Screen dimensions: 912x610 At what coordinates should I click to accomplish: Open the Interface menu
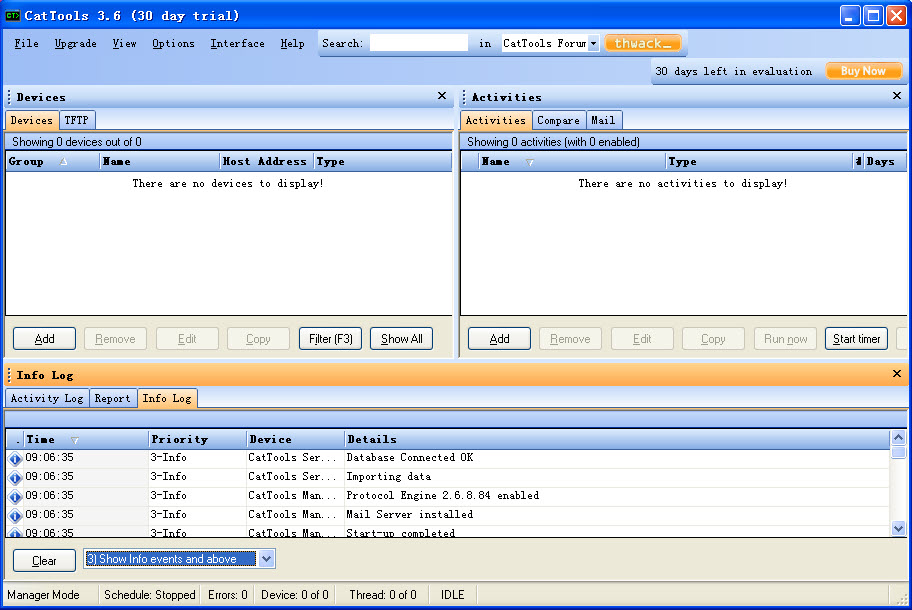(237, 44)
